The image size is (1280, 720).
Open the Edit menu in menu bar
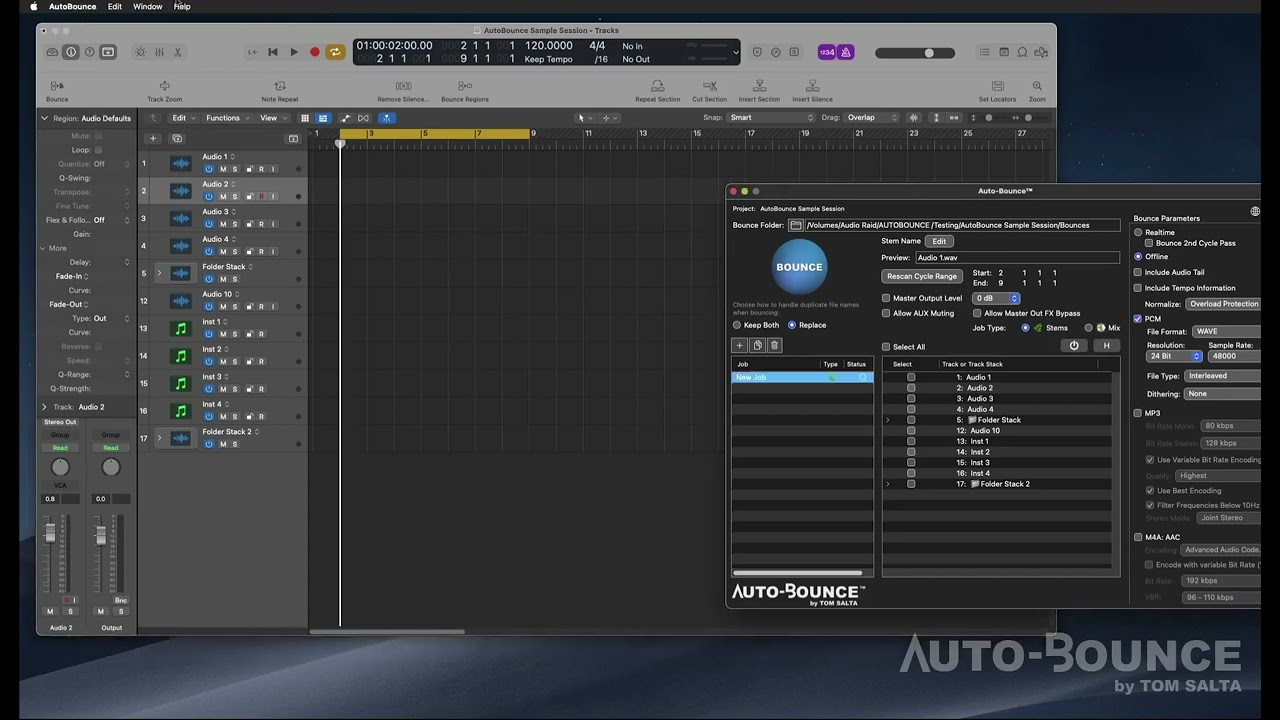click(115, 7)
